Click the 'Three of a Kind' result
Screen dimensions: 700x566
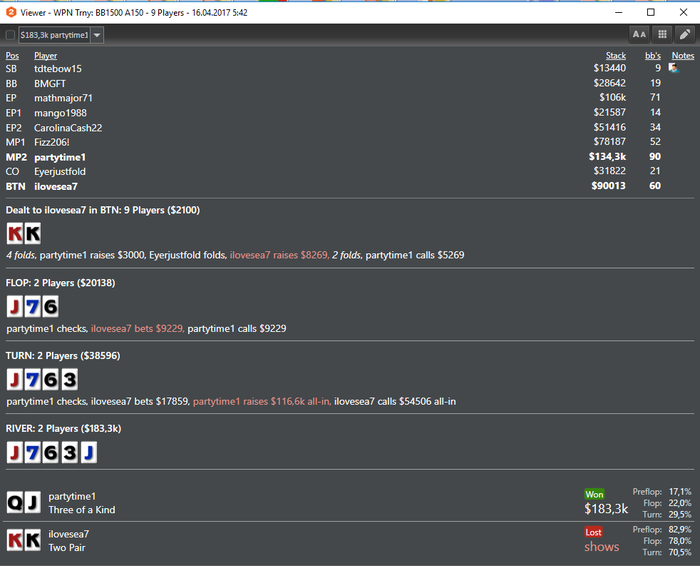click(82, 510)
